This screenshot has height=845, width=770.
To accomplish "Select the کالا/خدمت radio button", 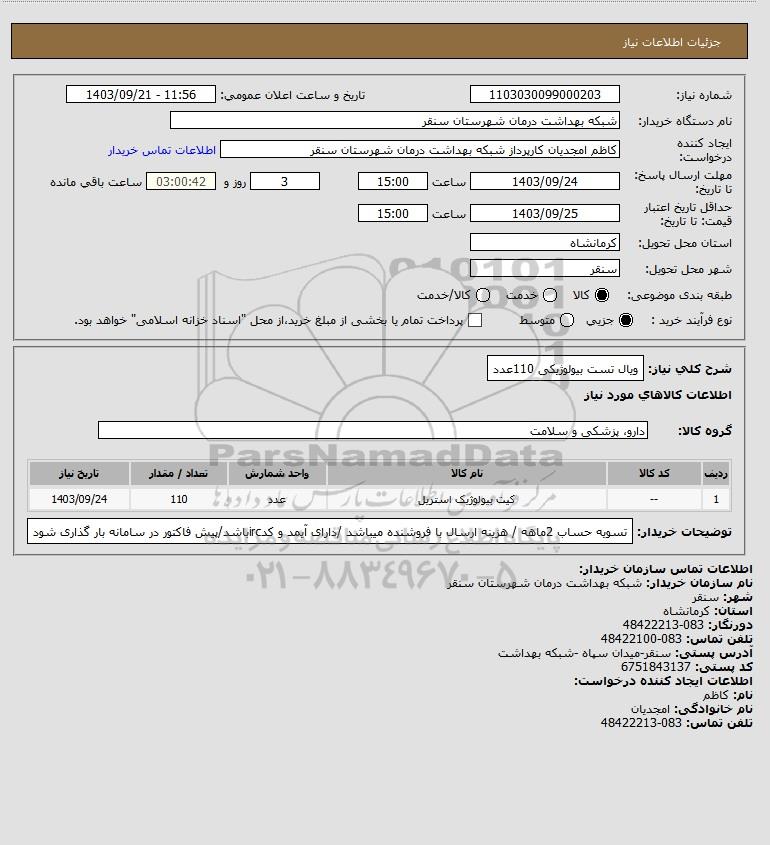I will (483, 295).
